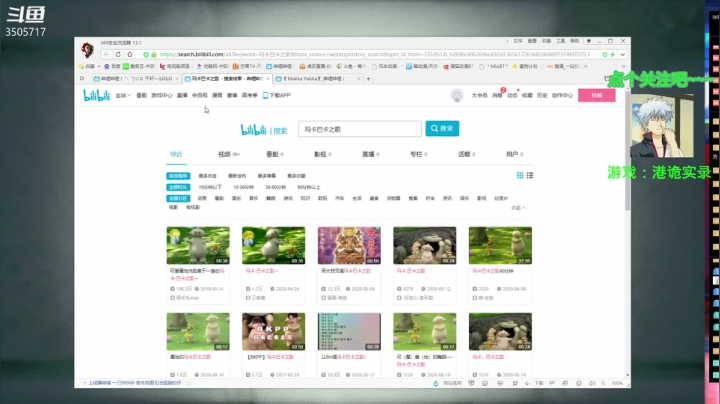Expand the bookmarks bar overflow chevron
This screenshot has height=404, width=720.
pos(585,66)
